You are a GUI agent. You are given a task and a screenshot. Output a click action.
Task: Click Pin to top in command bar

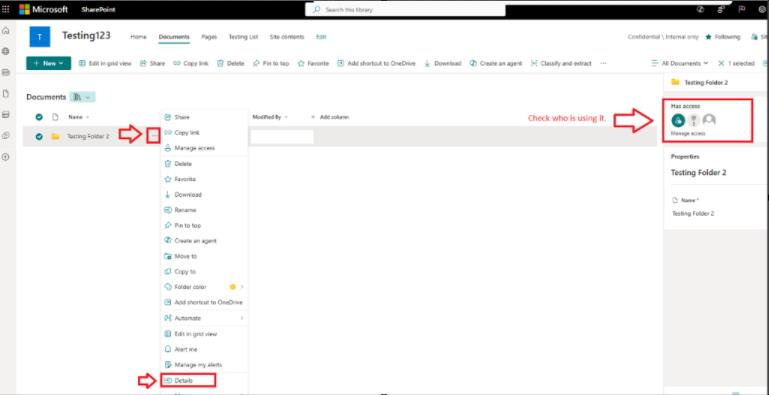click(271, 63)
